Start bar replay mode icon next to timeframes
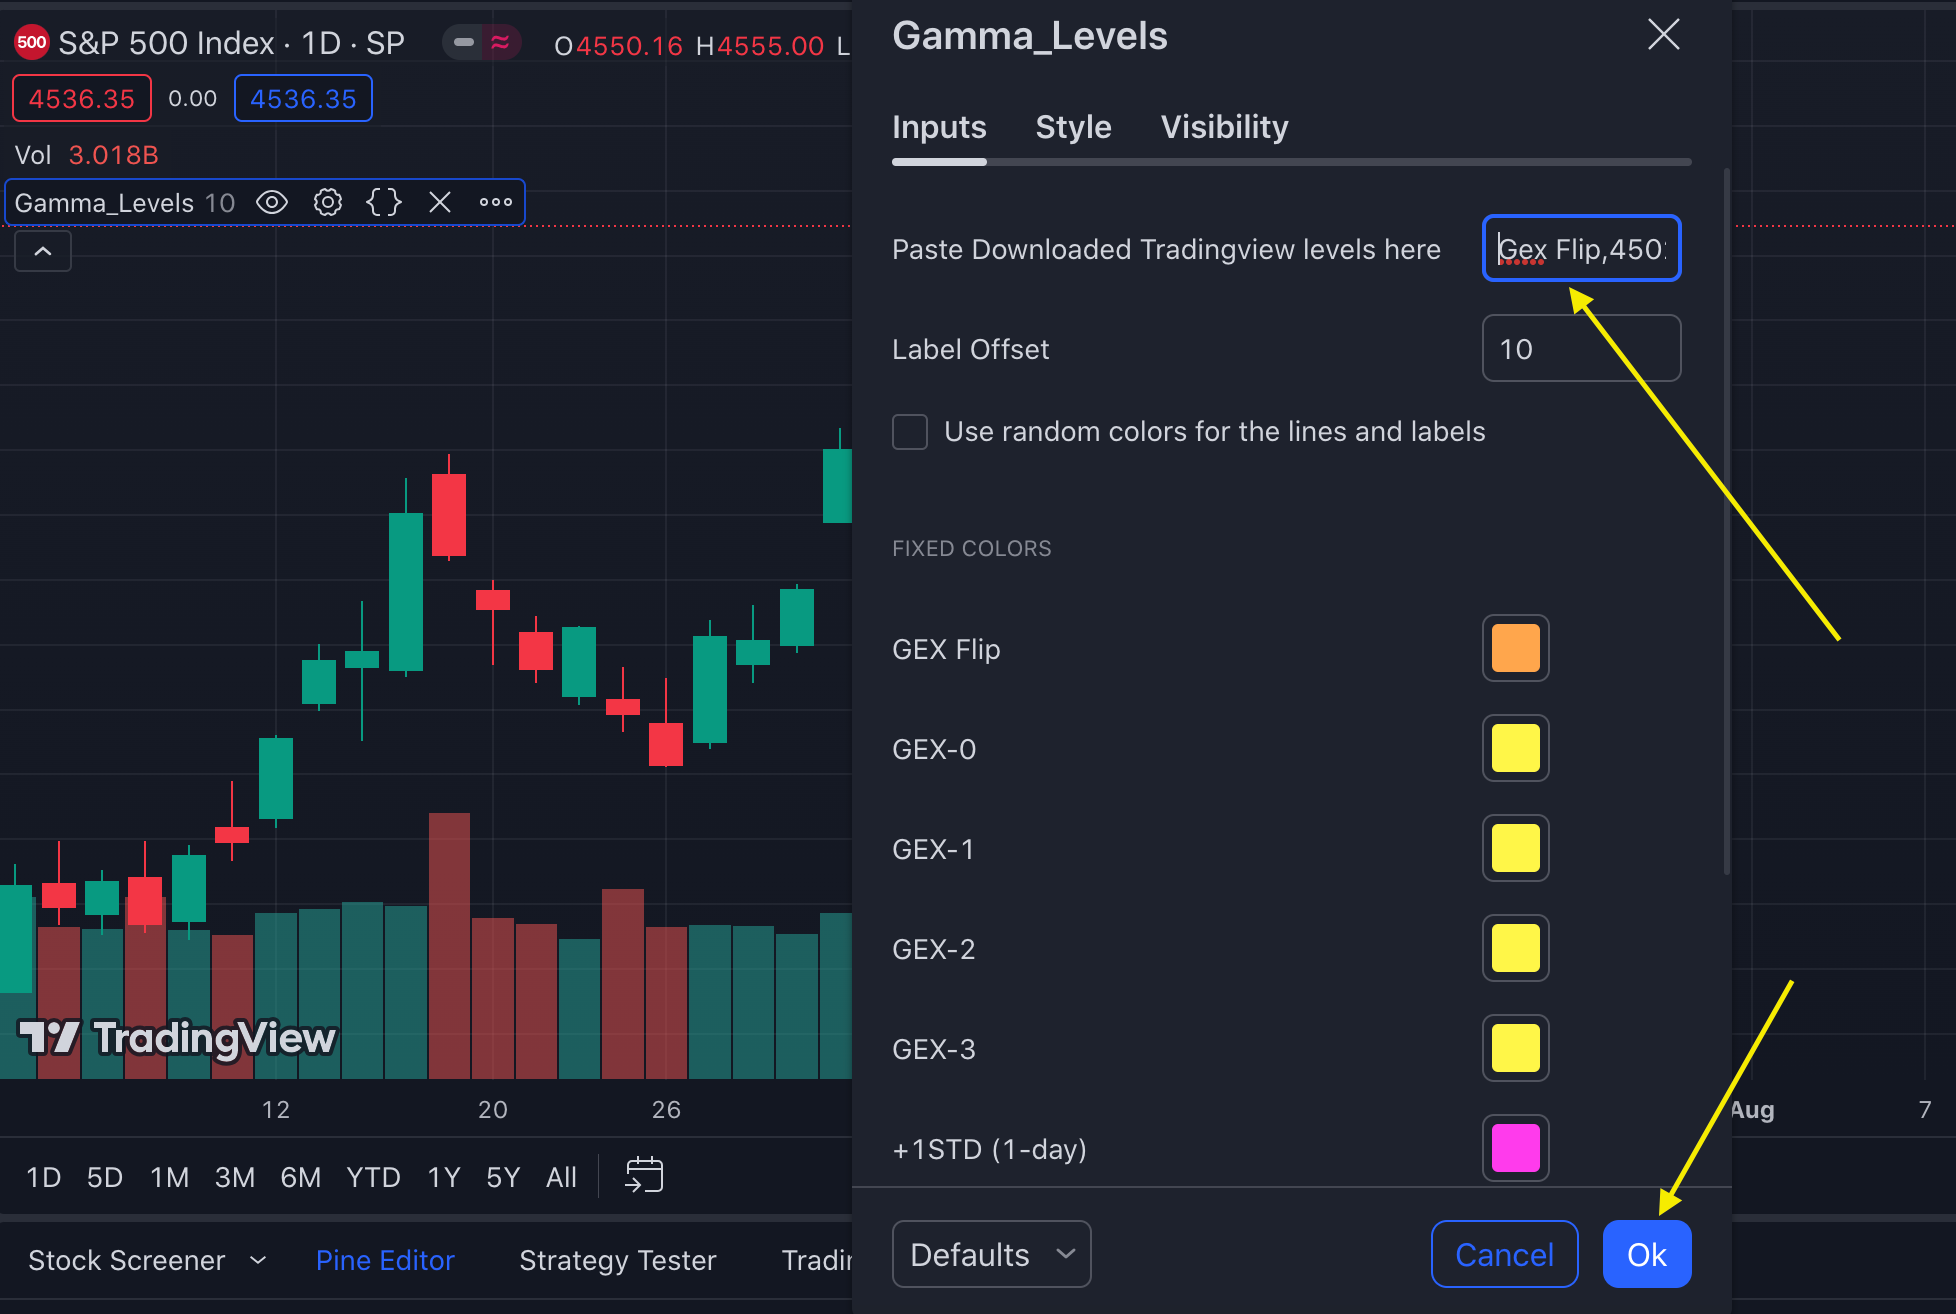 click(644, 1176)
